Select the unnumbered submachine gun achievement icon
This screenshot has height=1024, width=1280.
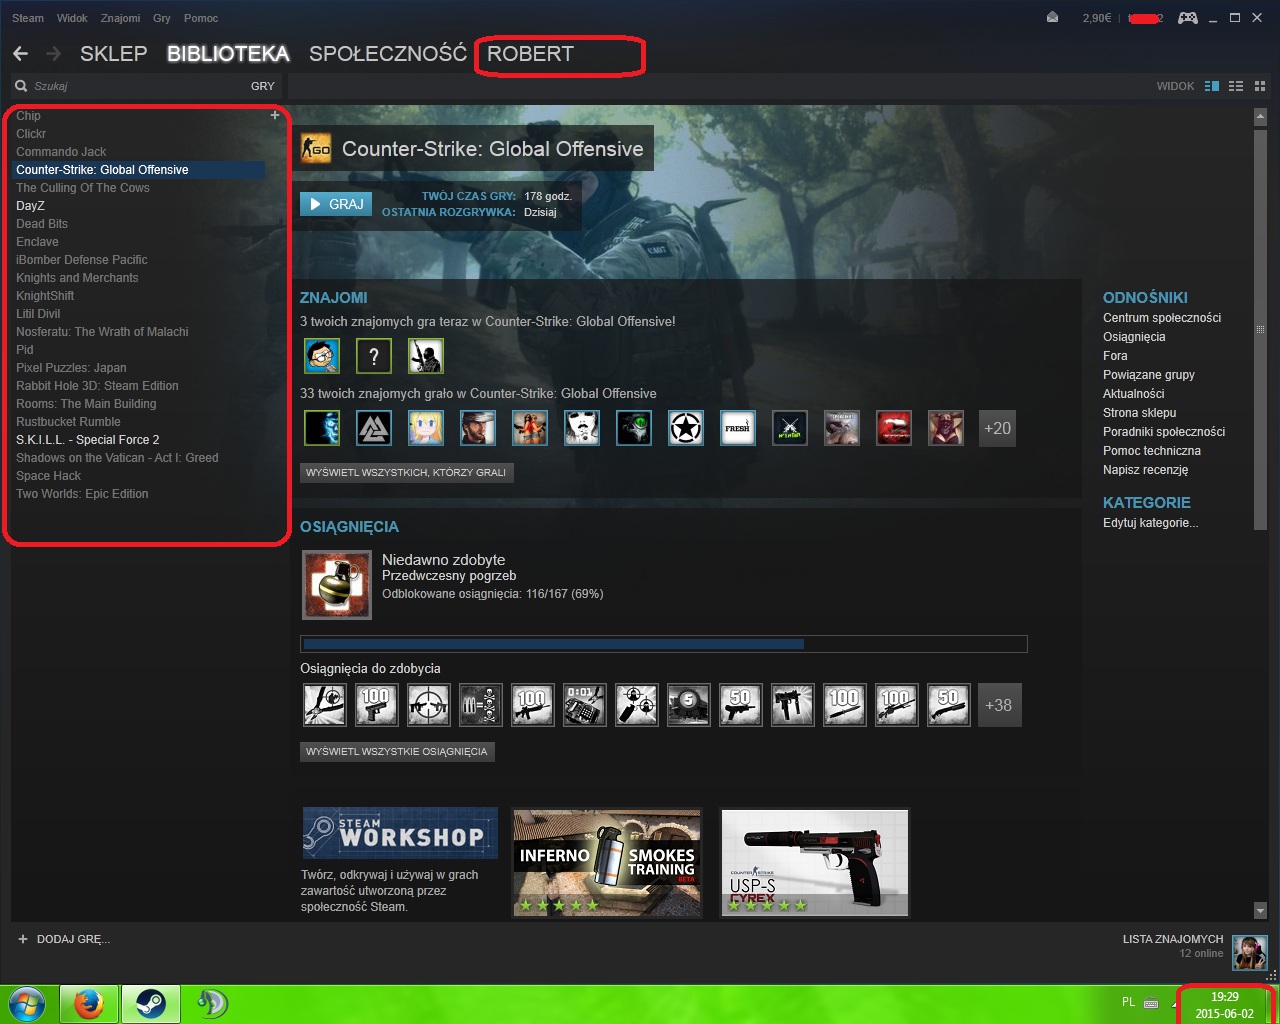coord(792,705)
